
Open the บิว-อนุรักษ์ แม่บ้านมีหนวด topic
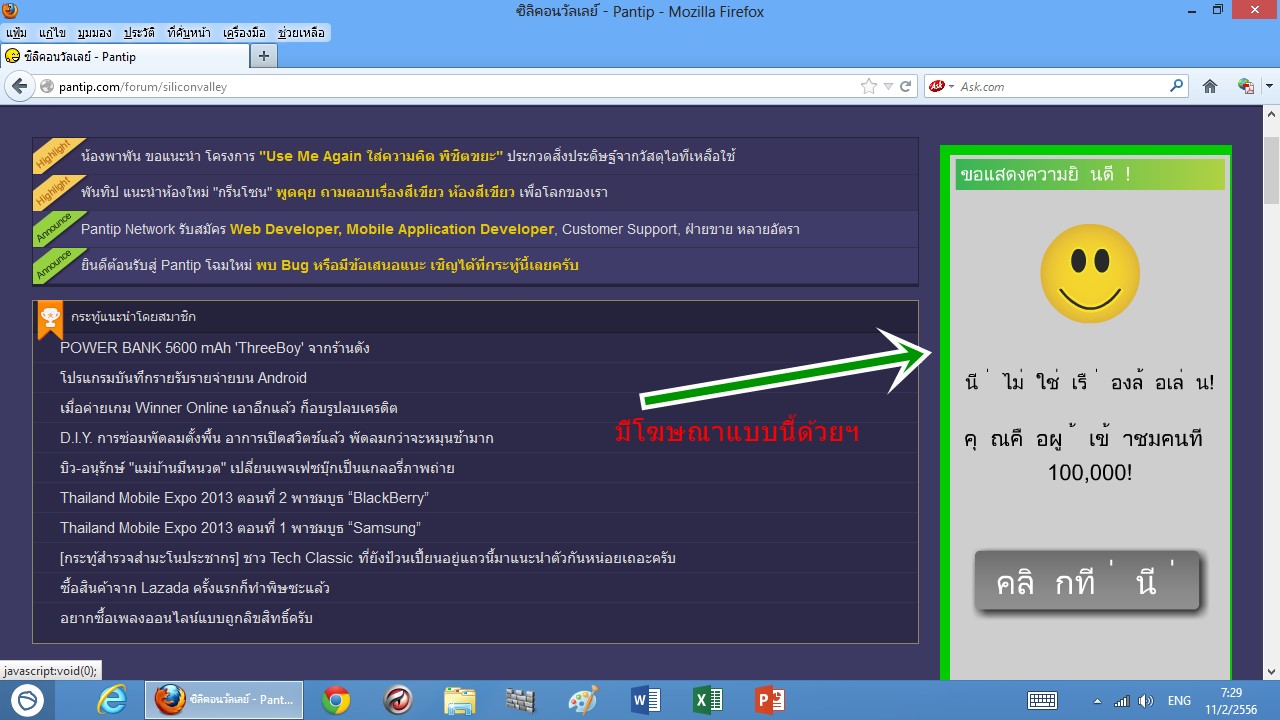tap(258, 468)
